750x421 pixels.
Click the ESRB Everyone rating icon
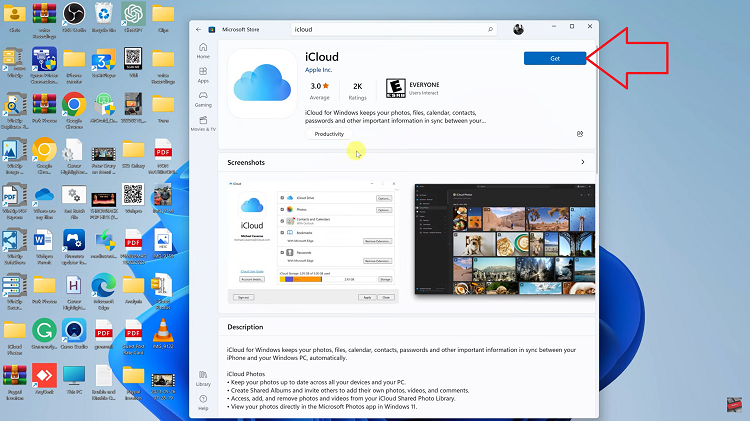point(396,88)
